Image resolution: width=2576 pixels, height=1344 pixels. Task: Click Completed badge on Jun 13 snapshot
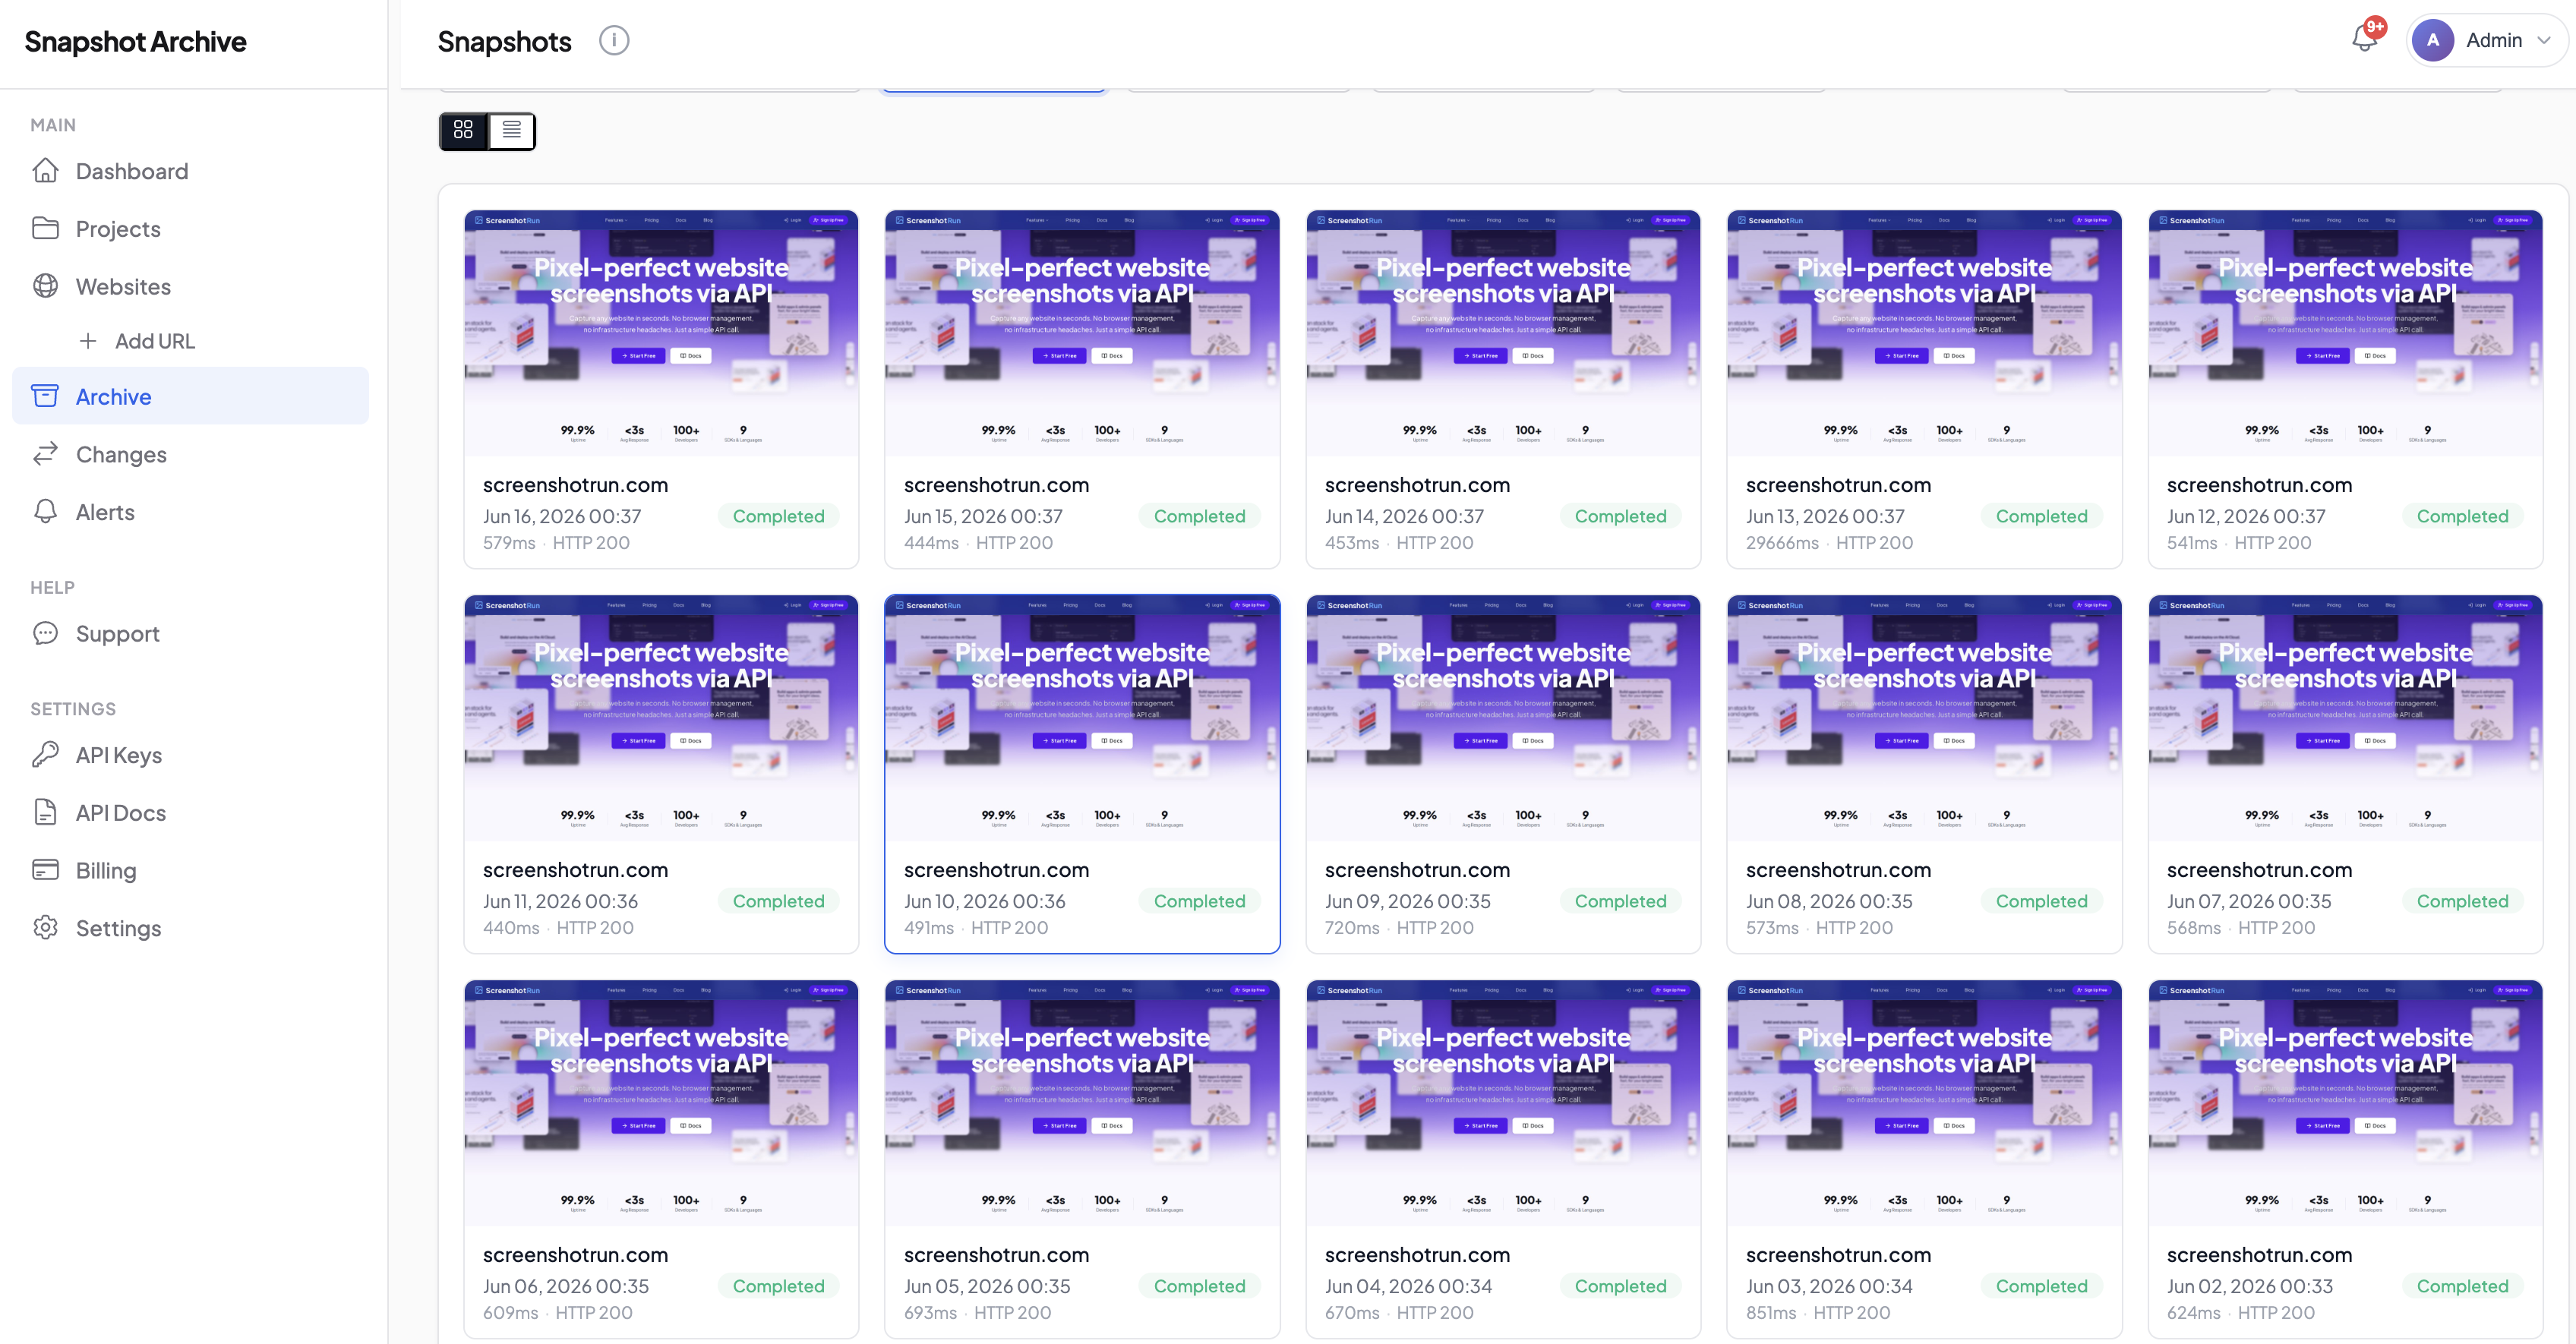point(2041,516)
